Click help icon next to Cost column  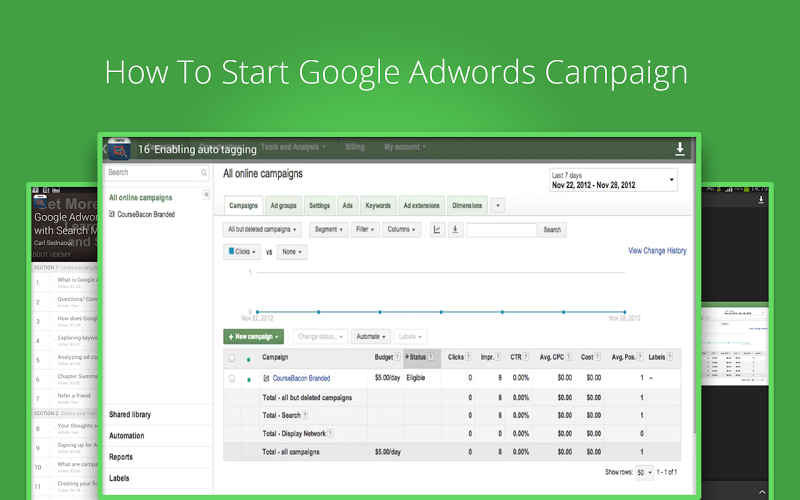point(597,357)
